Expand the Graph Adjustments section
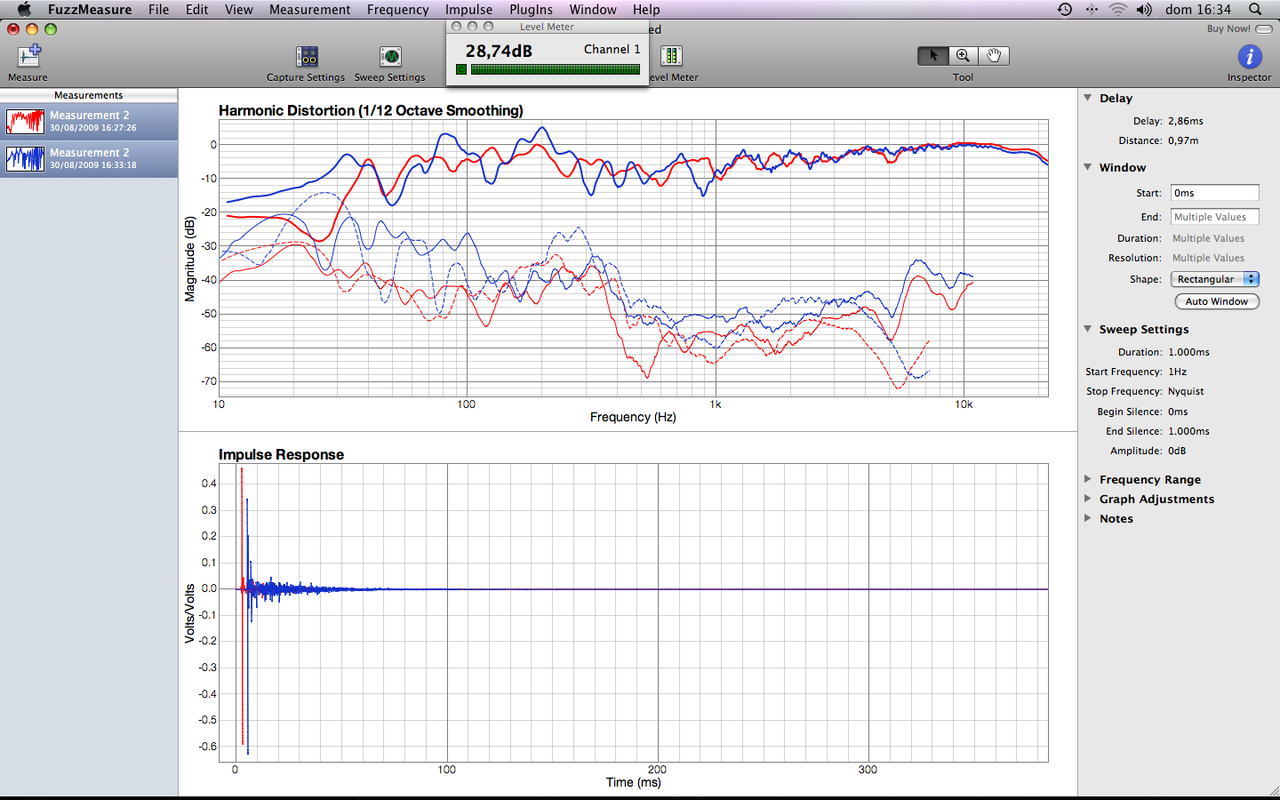Screen dimensions: 1280x800 1088,499
